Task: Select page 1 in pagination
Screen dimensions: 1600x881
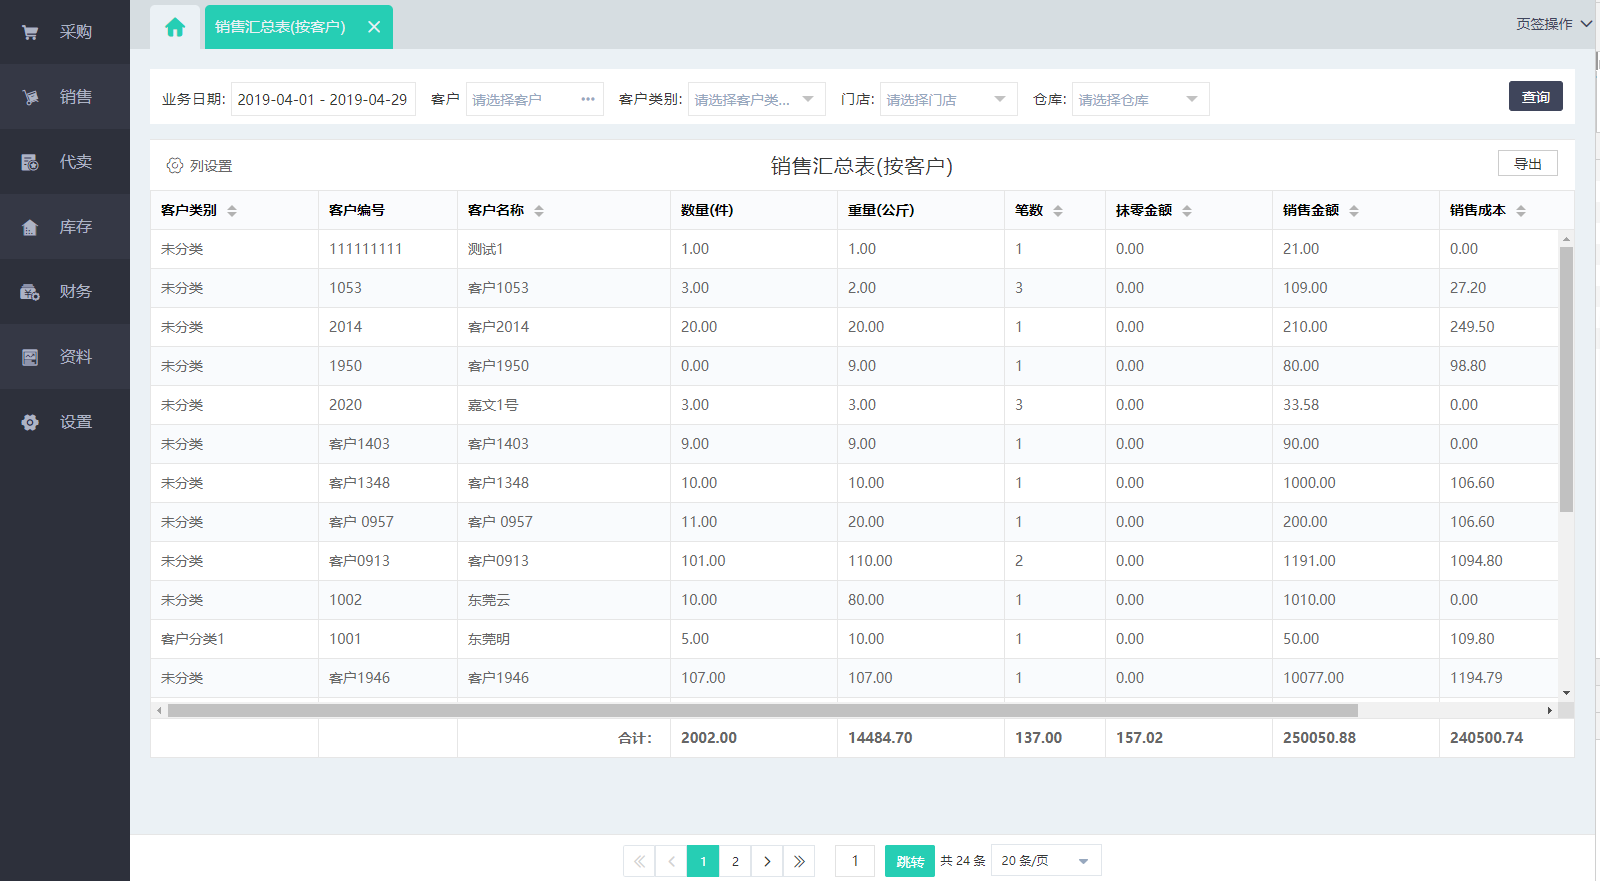Action: click(703, 861)
